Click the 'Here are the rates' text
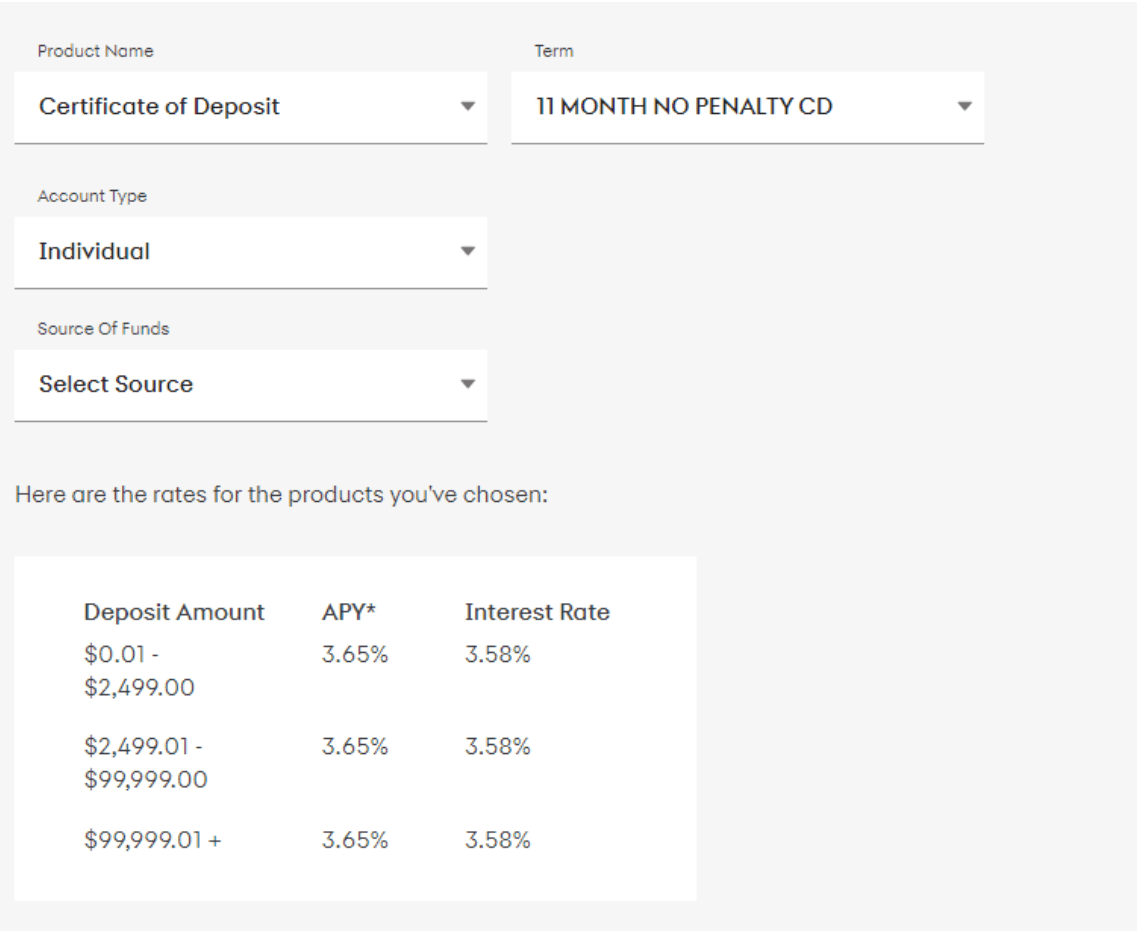 (x=280, y=495)
